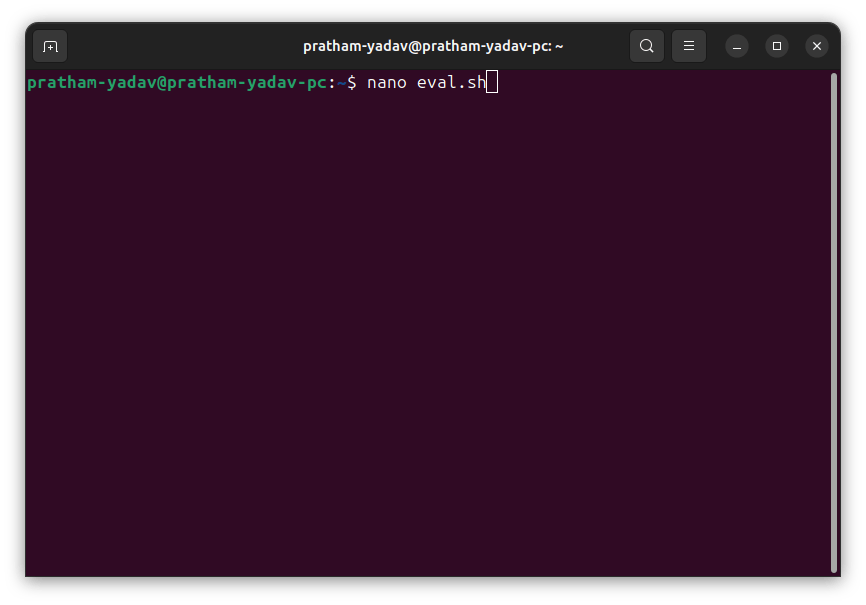Open the terminal search with the magnifier icon
This screenshot has width=866, height=605.
(x=646, y=46)
